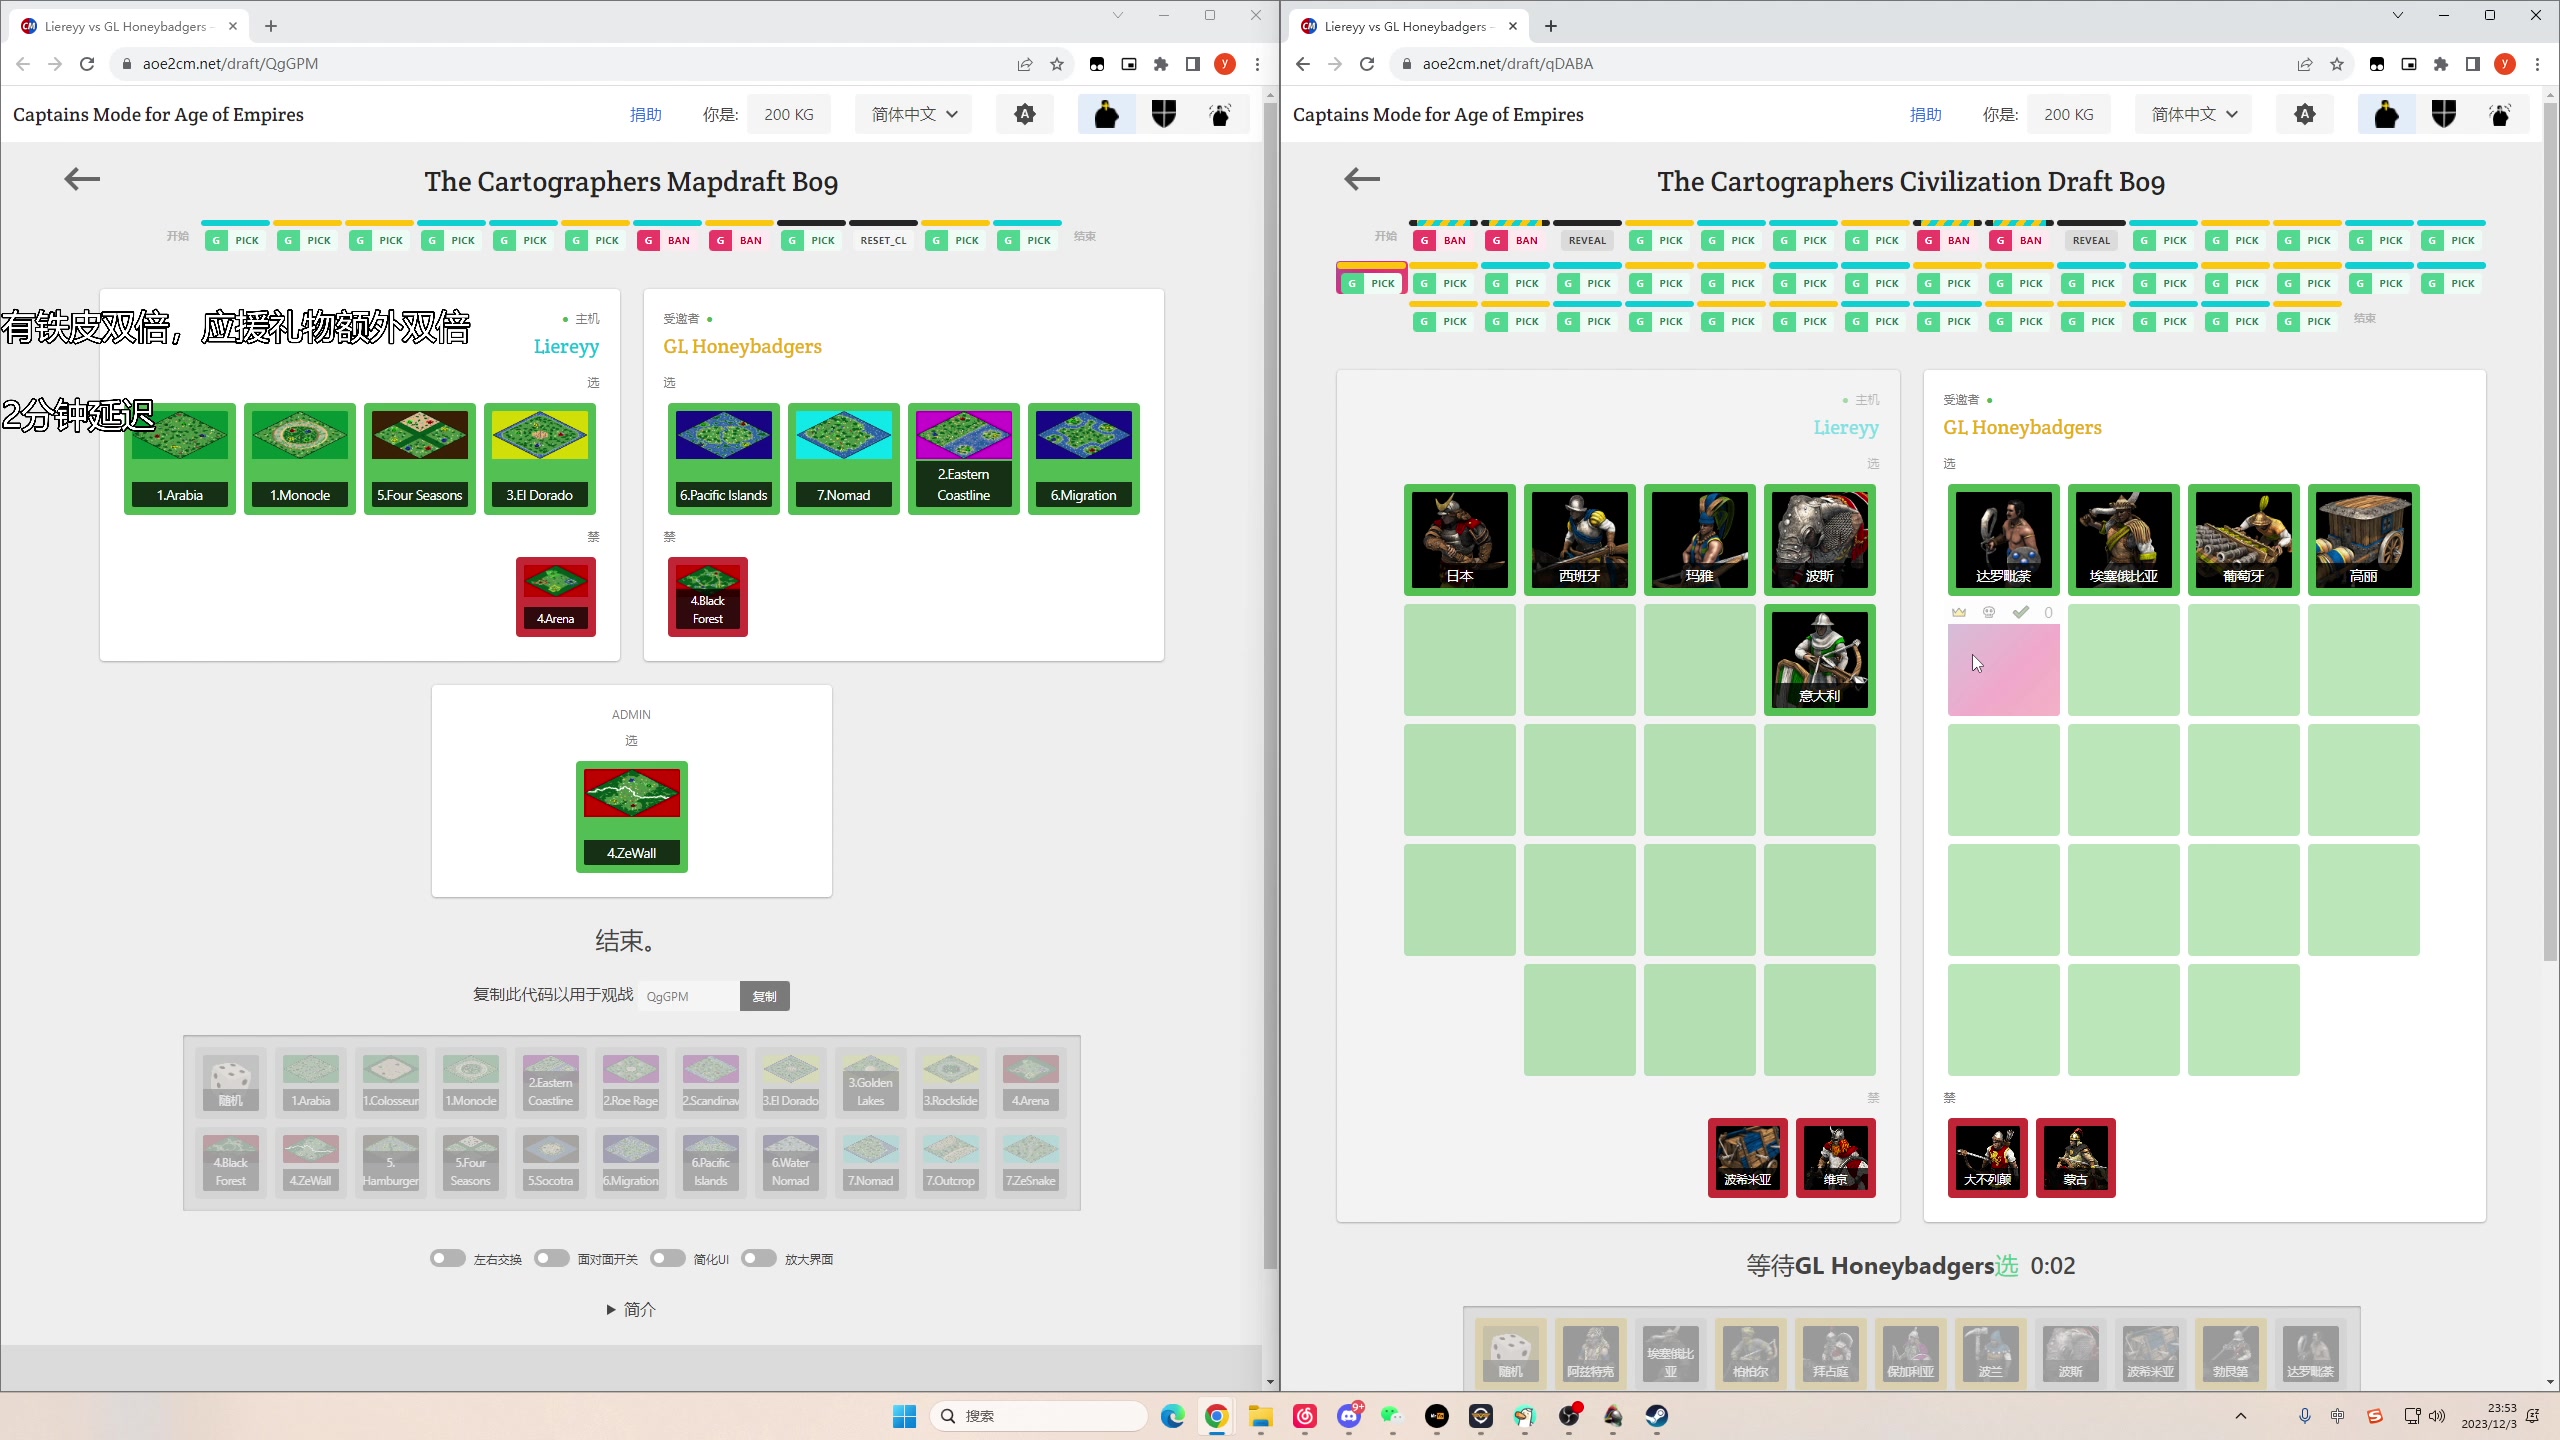The image size is (2560, 1440).
Task: Click the banned 蒙古 civilization card
Action: (x=2076, y=1158)
